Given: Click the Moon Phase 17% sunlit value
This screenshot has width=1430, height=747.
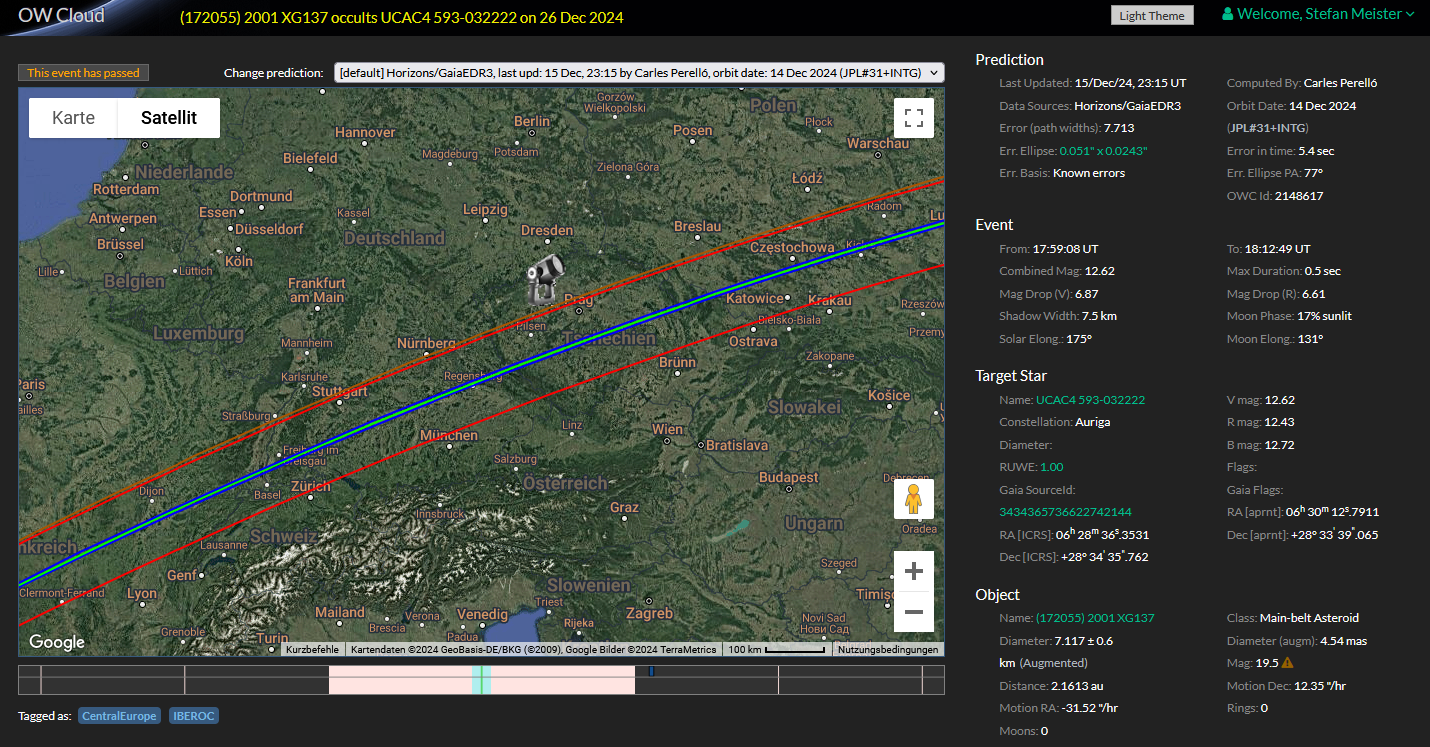Looking at the screenshot, I should point(1324,316).
